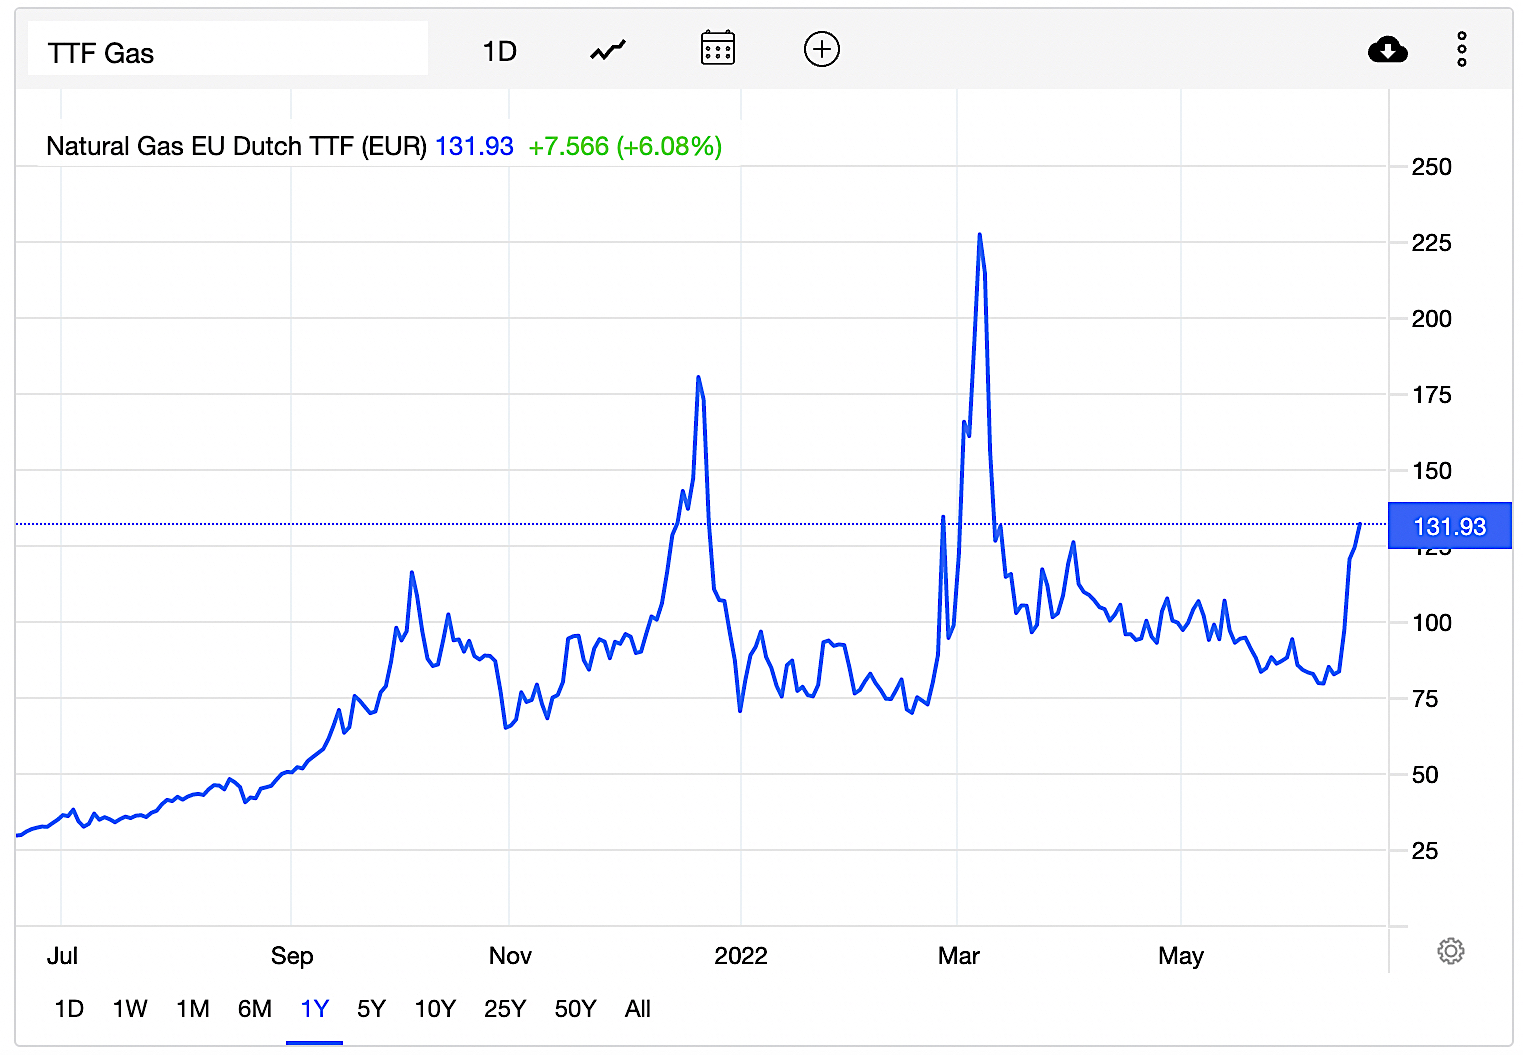Click the plus icon to add comparison
Viewport: 1523px width, 1055px height.
[821, 49]
